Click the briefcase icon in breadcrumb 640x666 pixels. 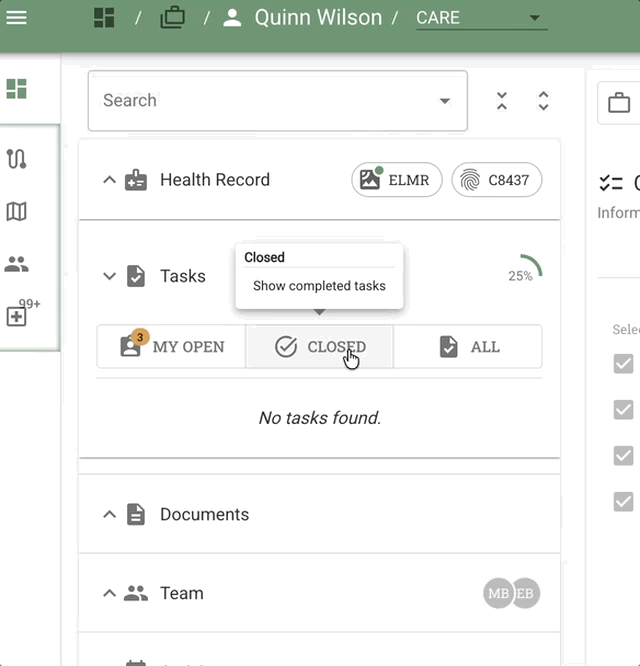[x=172, y=18]
